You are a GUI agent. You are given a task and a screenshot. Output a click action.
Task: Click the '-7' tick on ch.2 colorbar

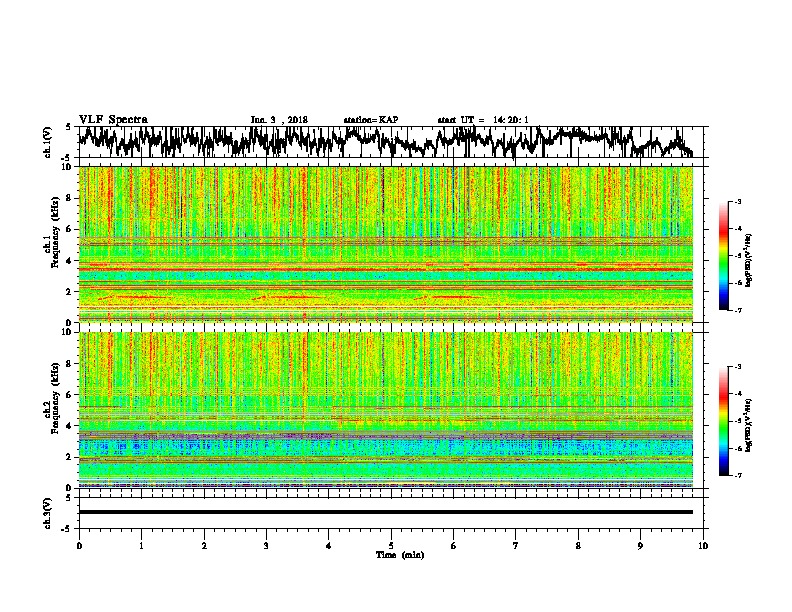(x=737, y=475)
